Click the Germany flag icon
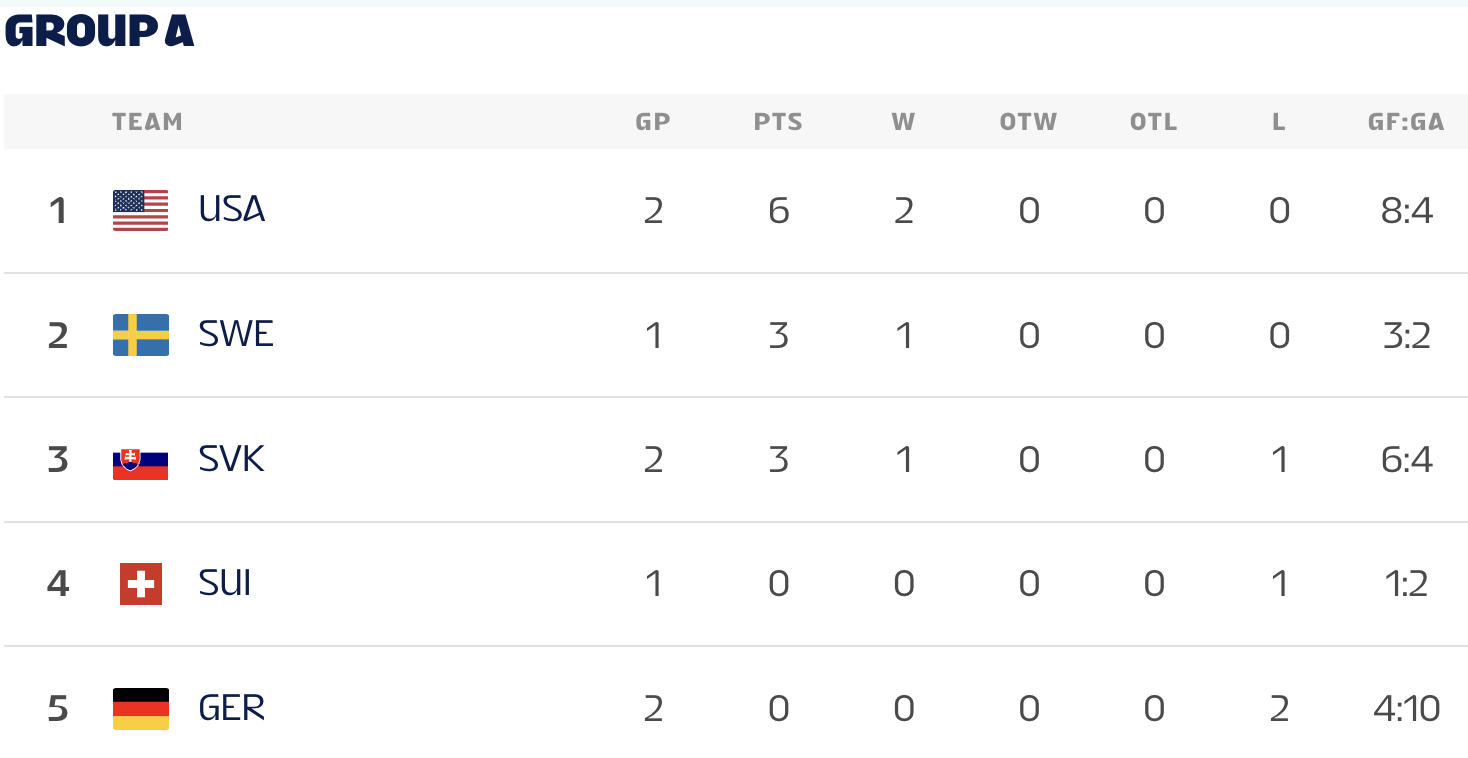 (140, 709)
